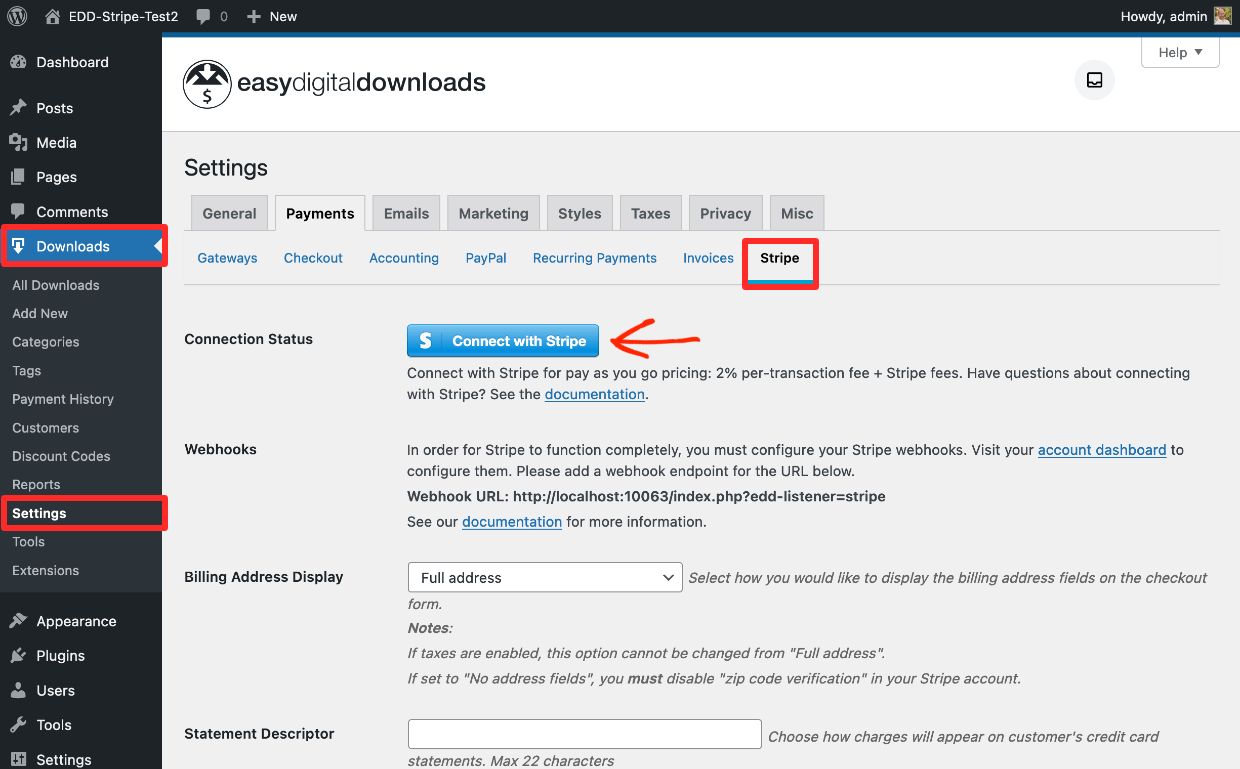Expand the Help dropdown
1240x769 pixels.
pos(1180,52)
